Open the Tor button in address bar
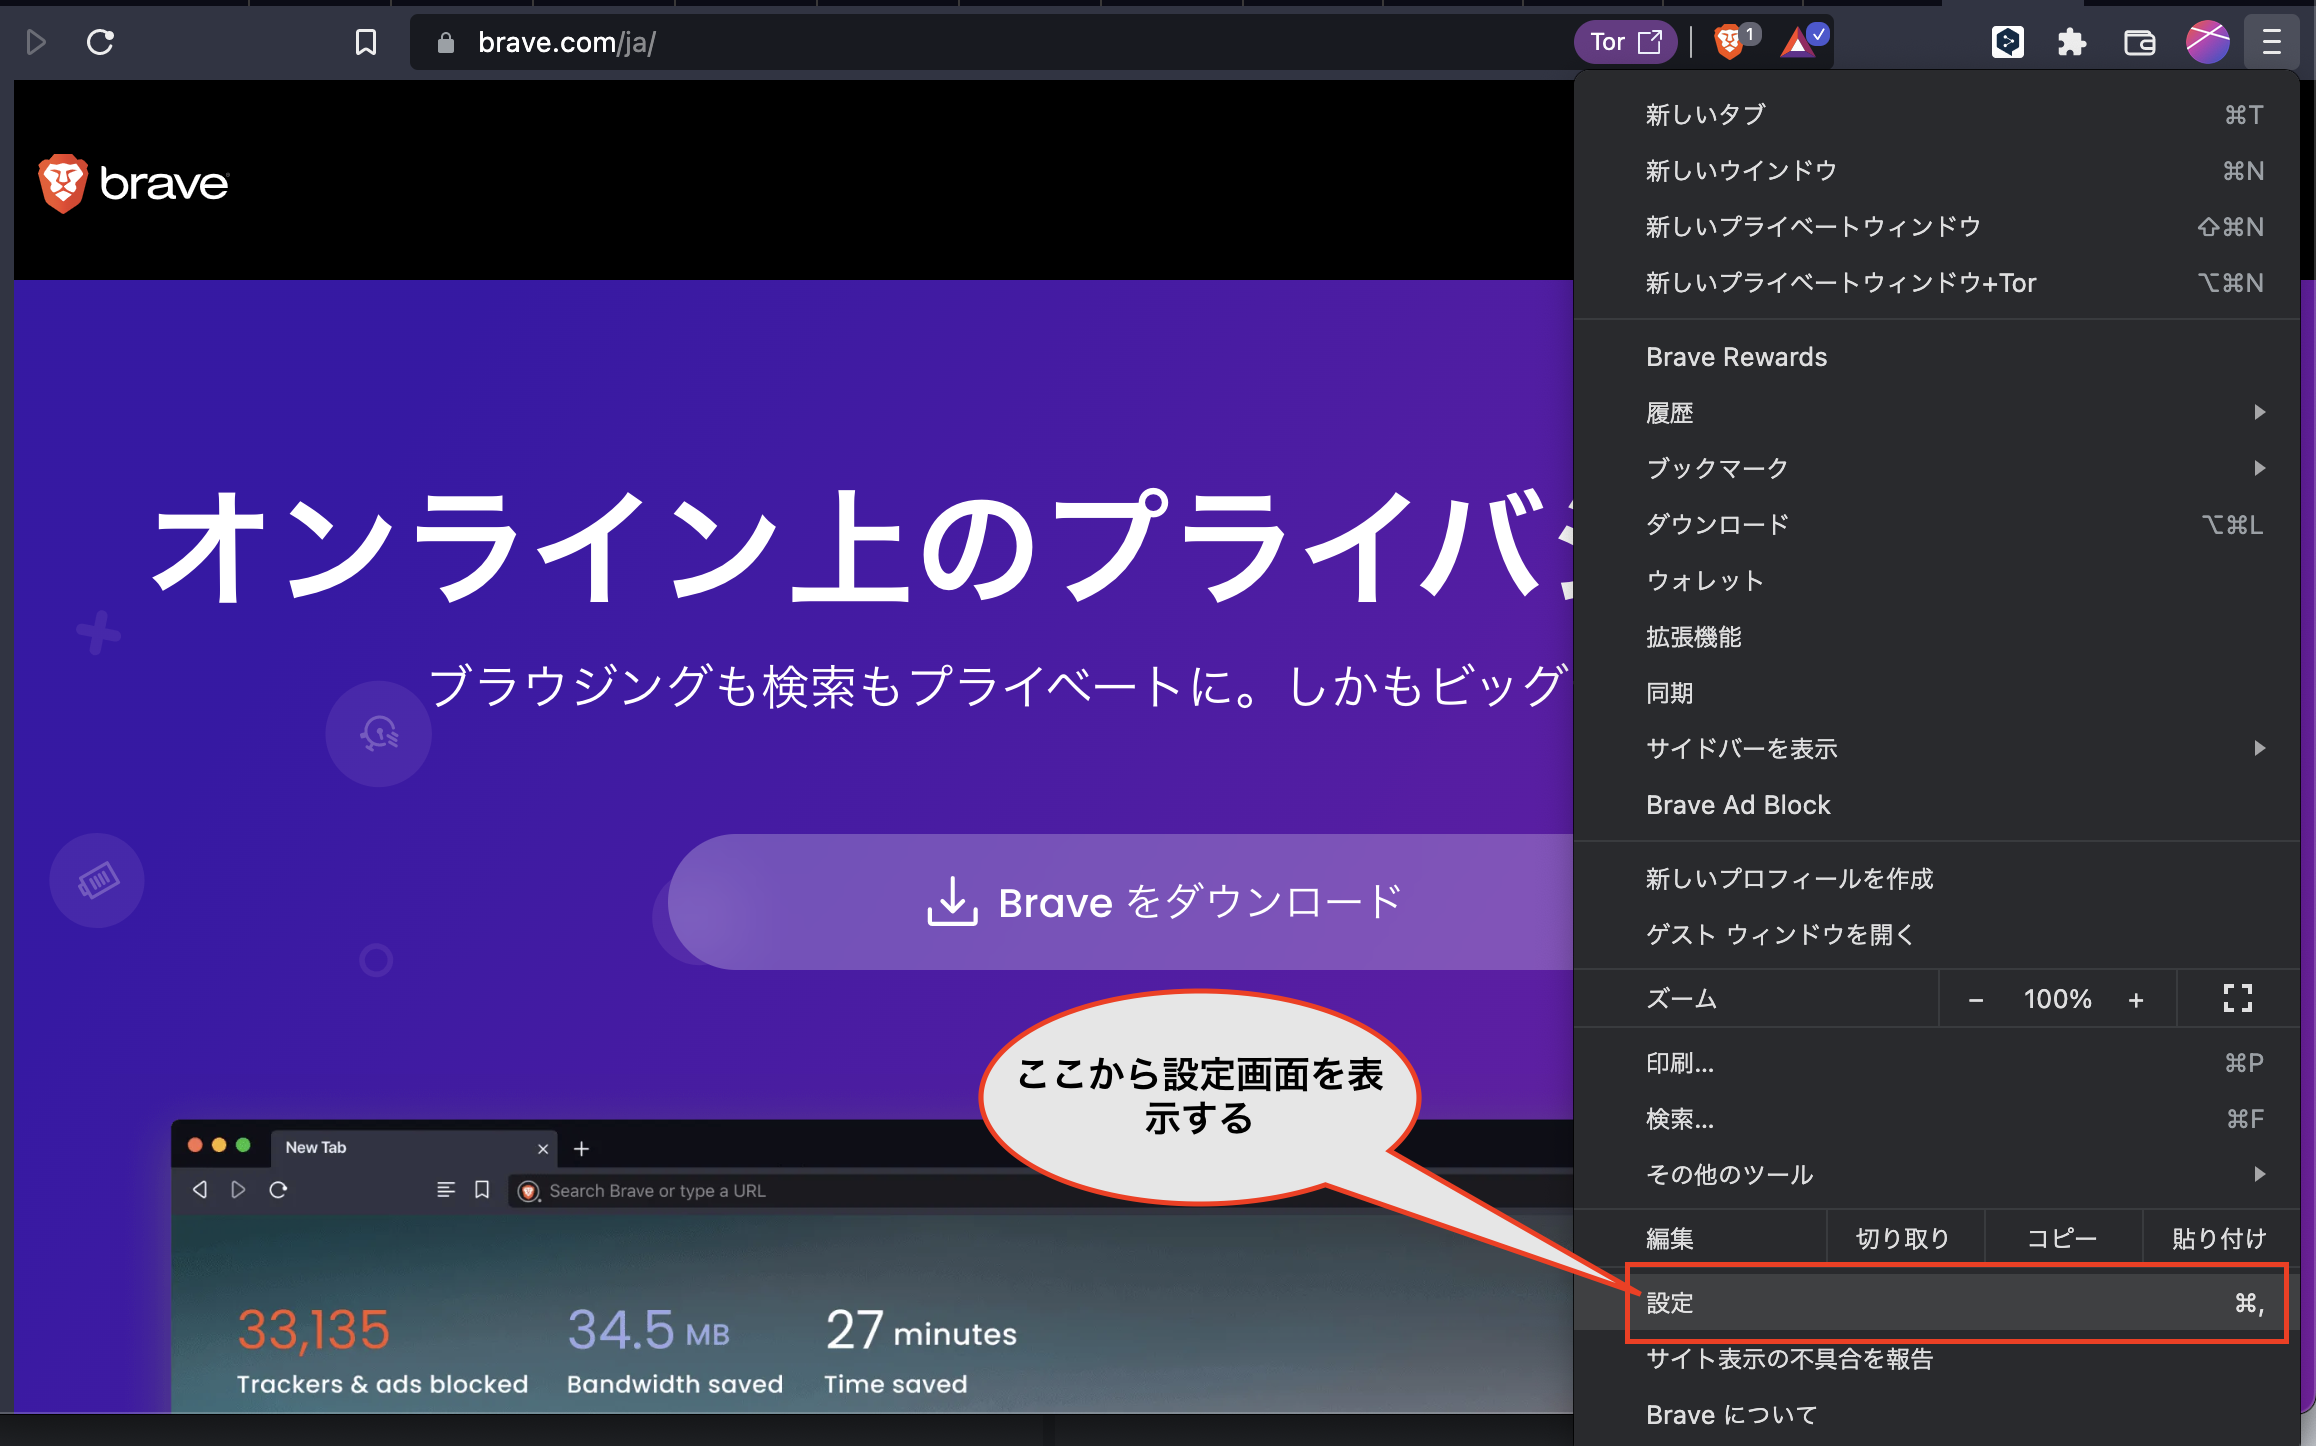This screenshot has height=1446, width=2316. pyautogui.click(x=1626, y=42)
